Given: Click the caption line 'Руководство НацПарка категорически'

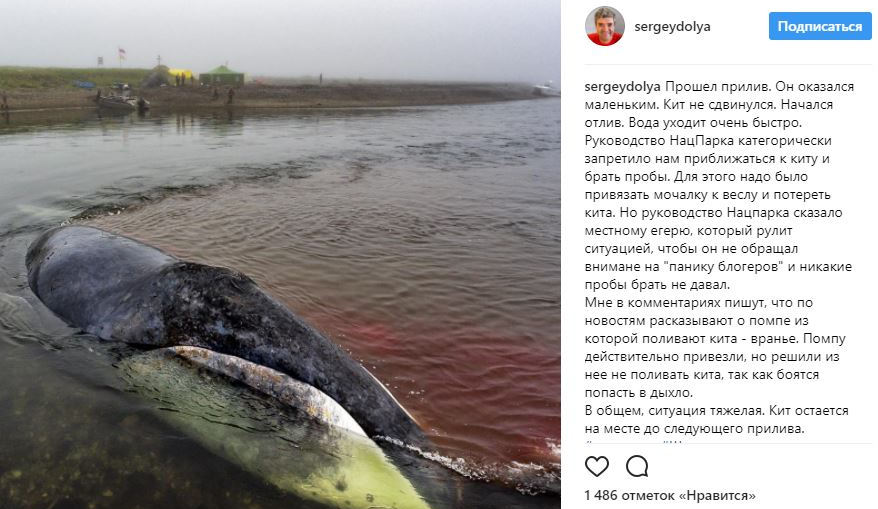Looking at the screenshot, I should tap(708, 141).
